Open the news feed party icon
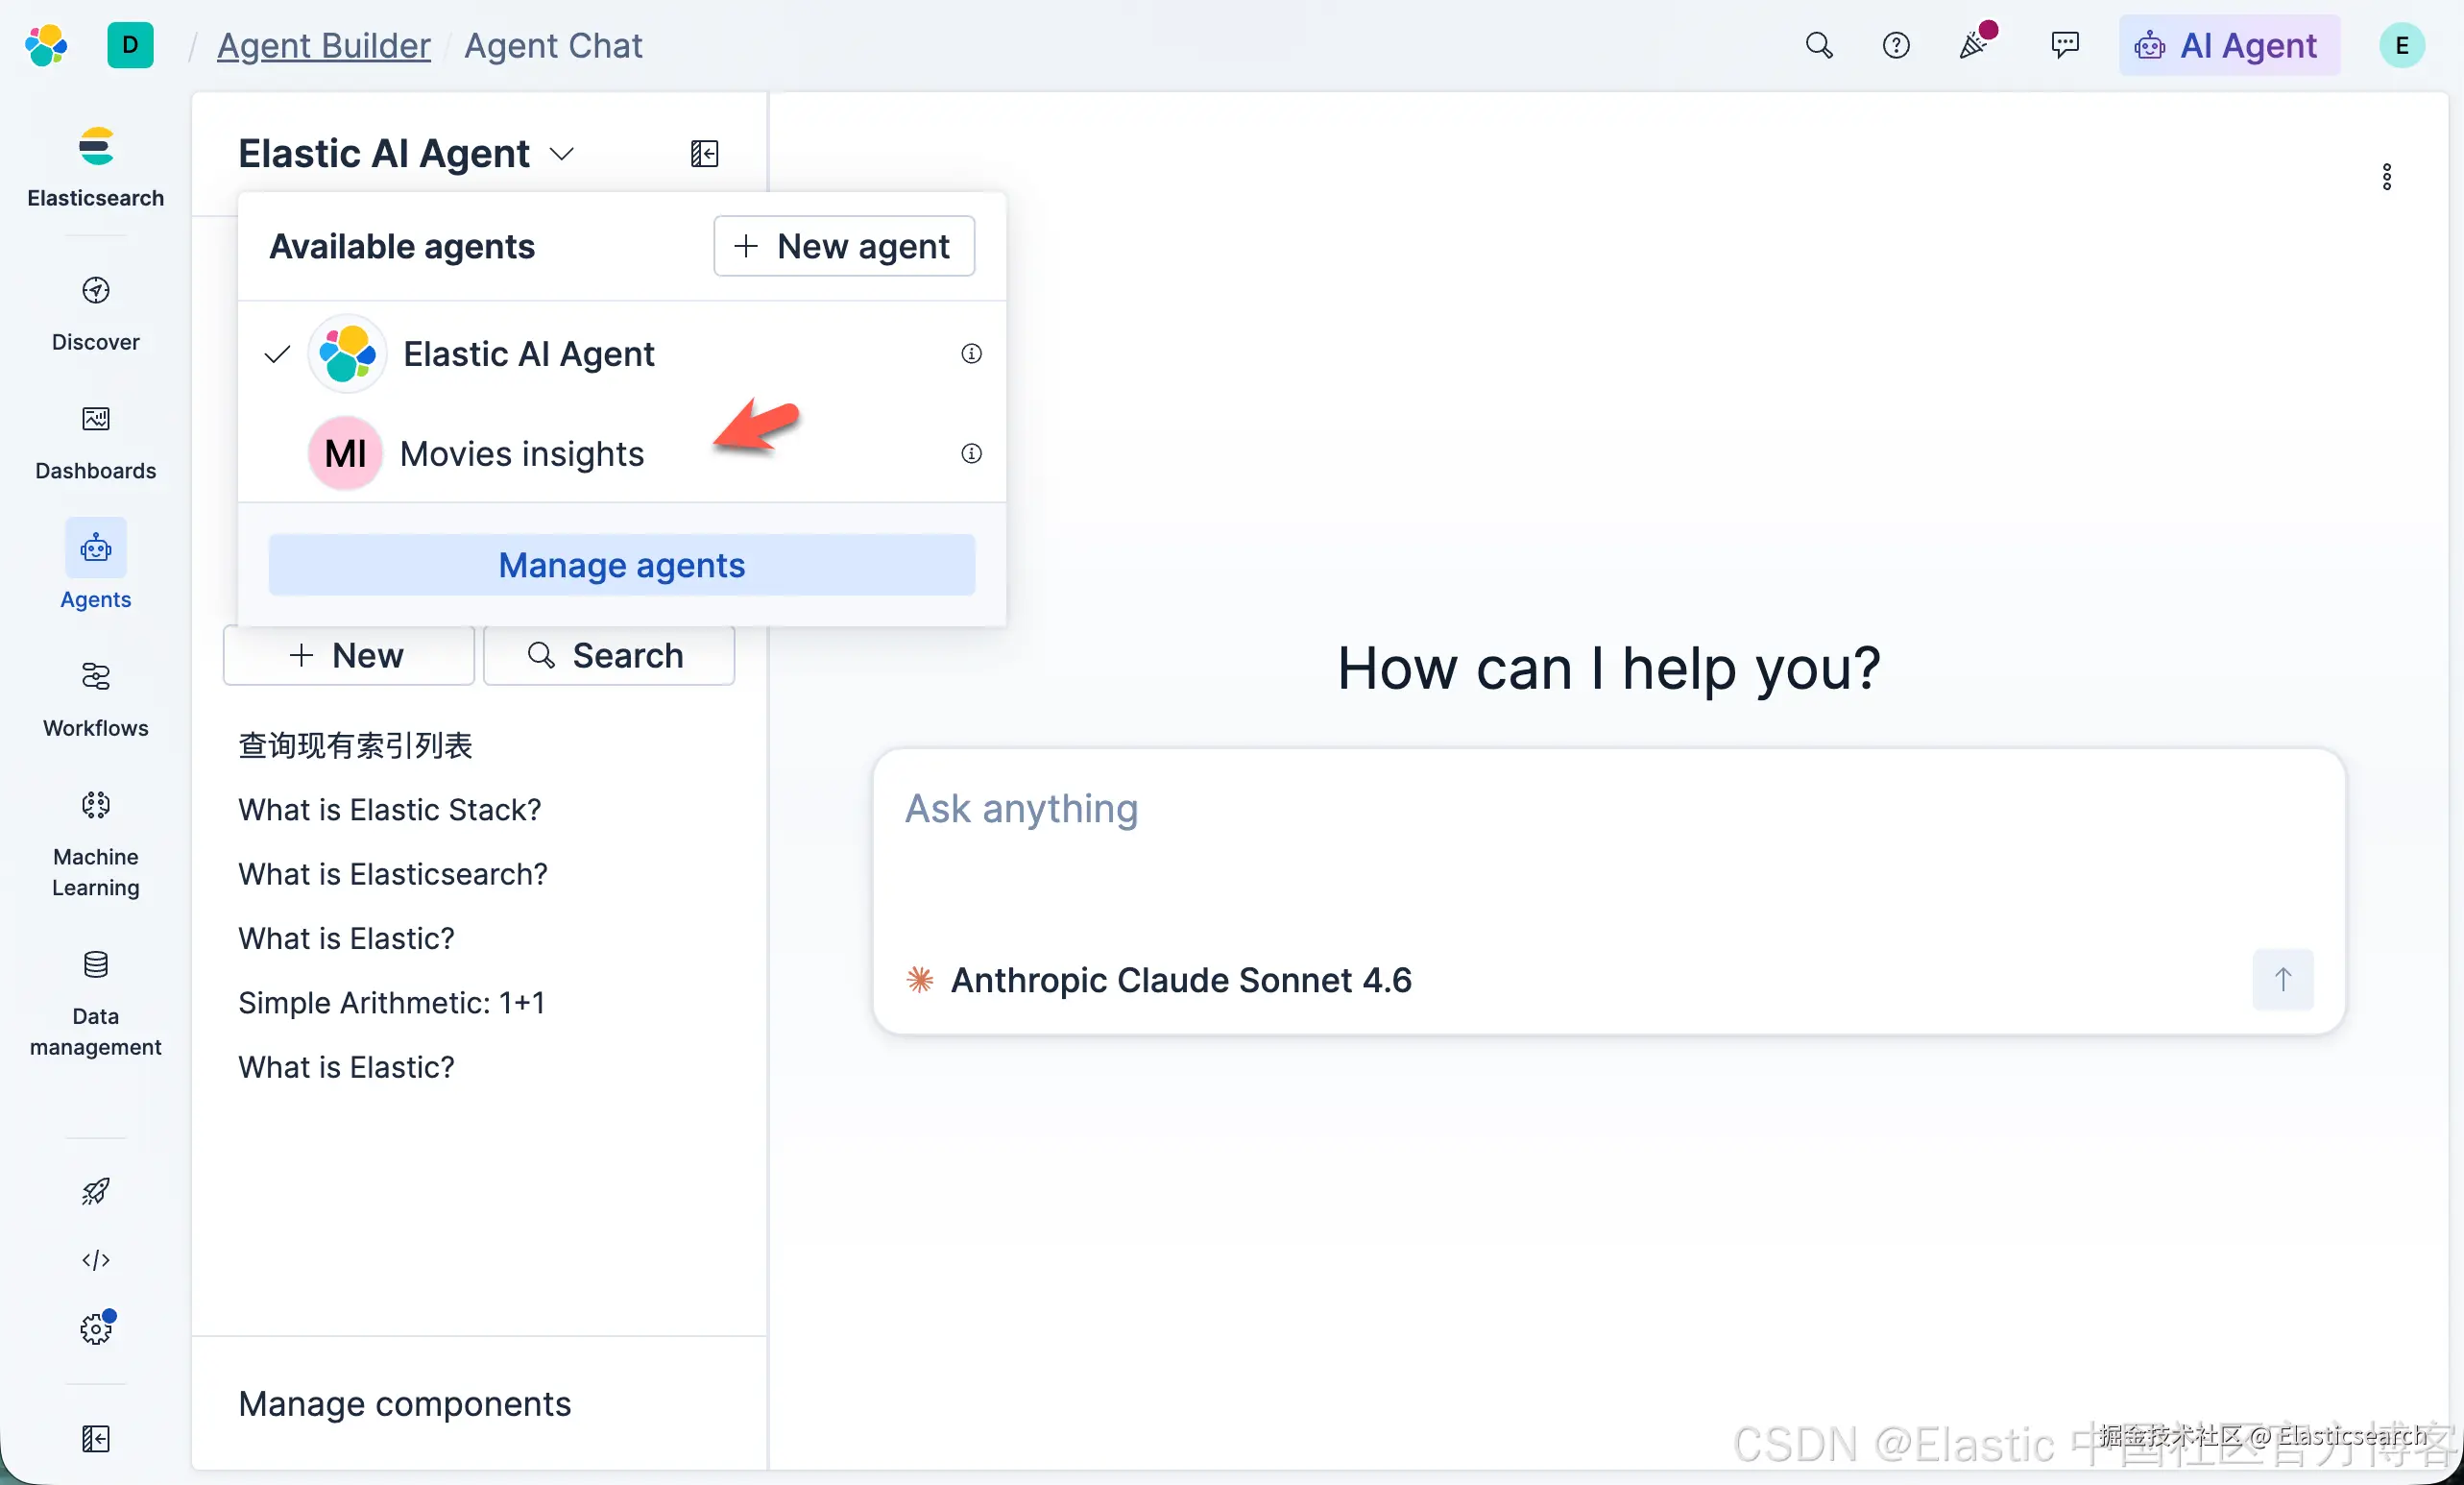 pos(1975,43)
